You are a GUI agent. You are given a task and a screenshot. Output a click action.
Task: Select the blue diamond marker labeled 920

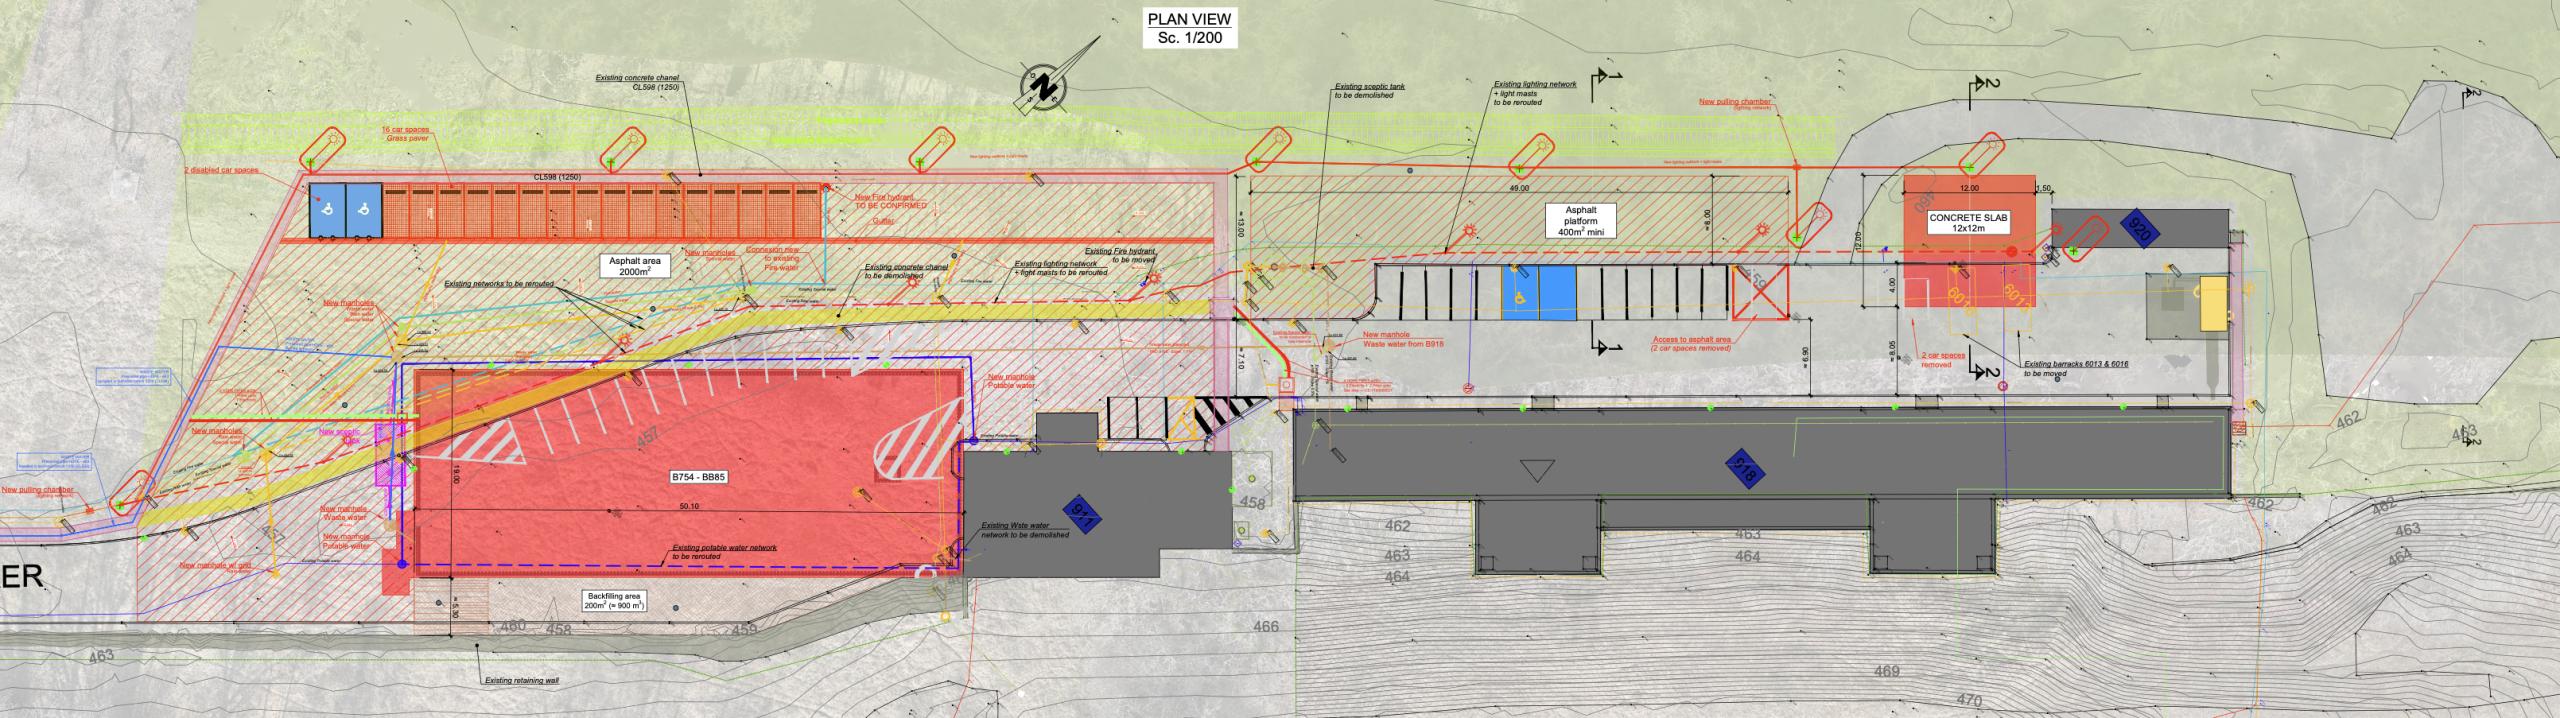[x=2139, y=230]
